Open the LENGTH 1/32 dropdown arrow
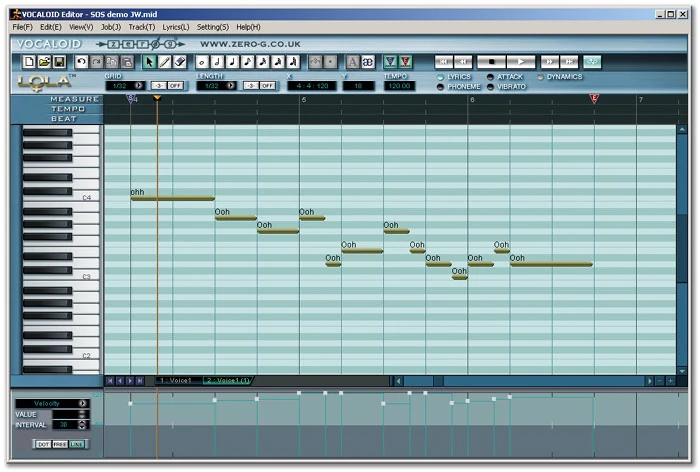This screenshot has height=472, width=700. tap(231, 85)
